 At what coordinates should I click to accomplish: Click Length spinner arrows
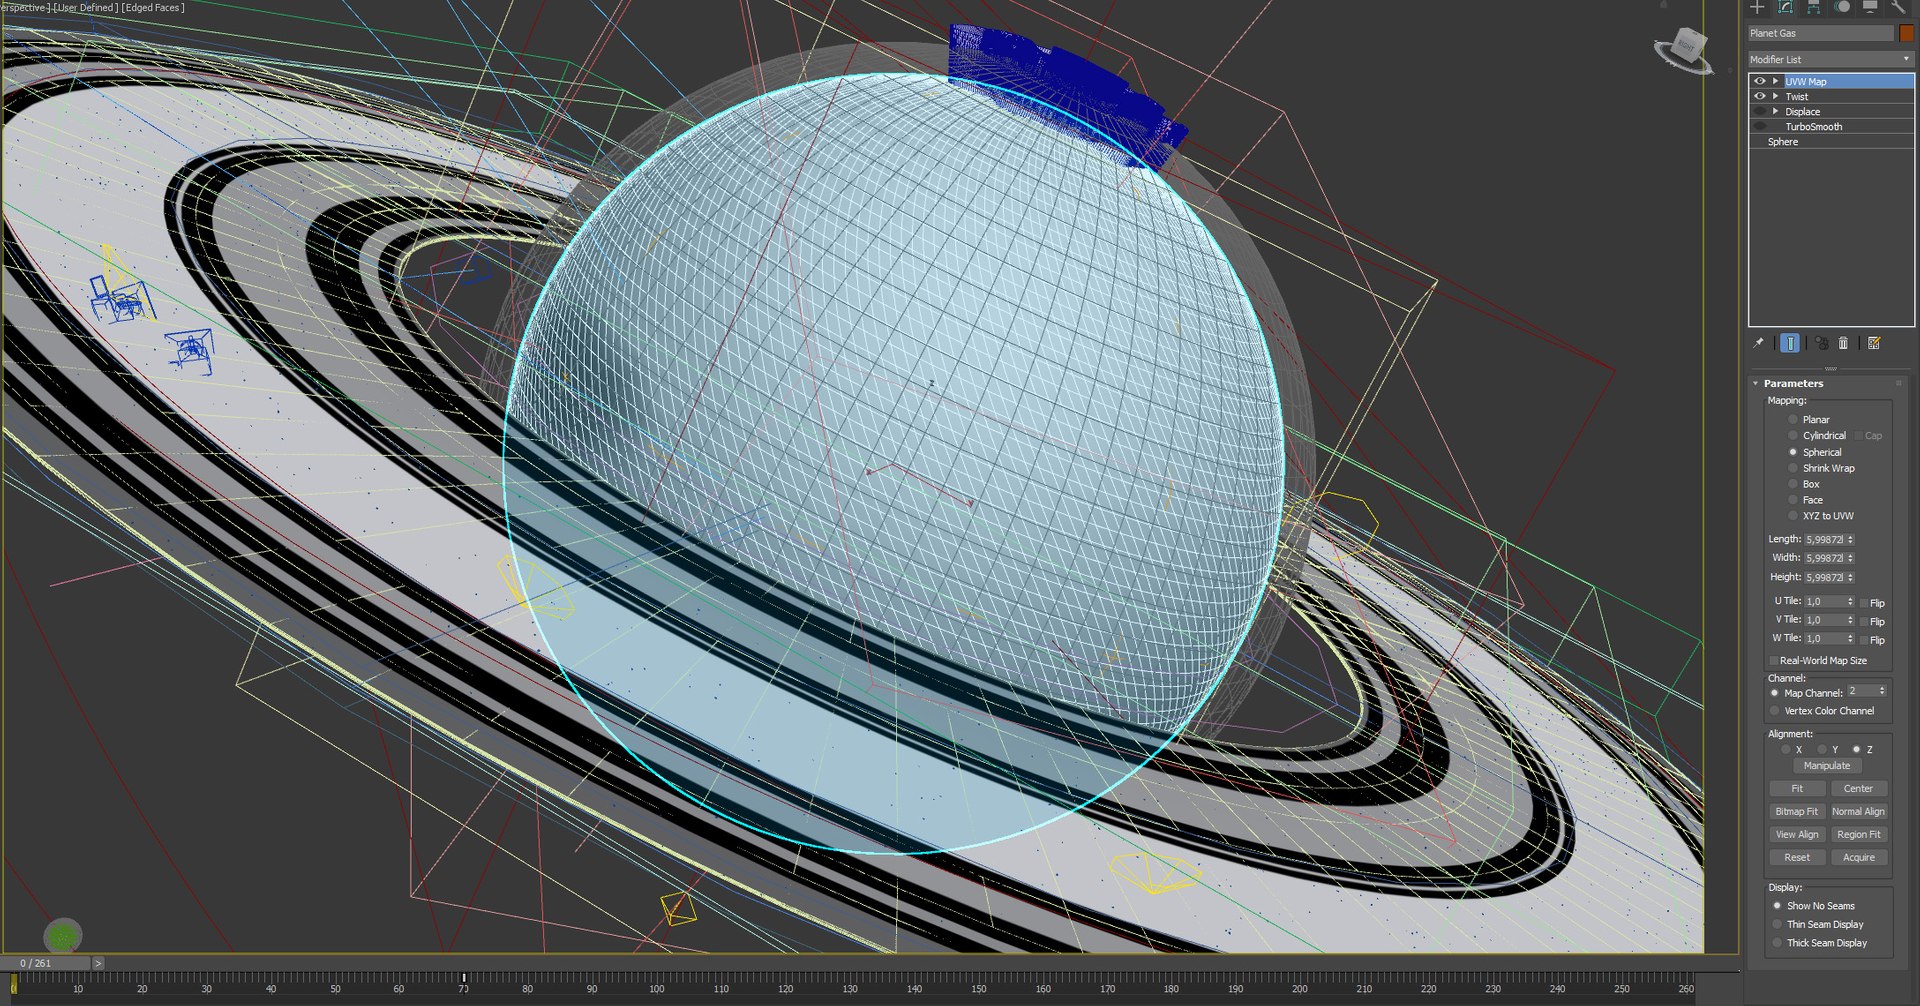(x=1850, y=539)
